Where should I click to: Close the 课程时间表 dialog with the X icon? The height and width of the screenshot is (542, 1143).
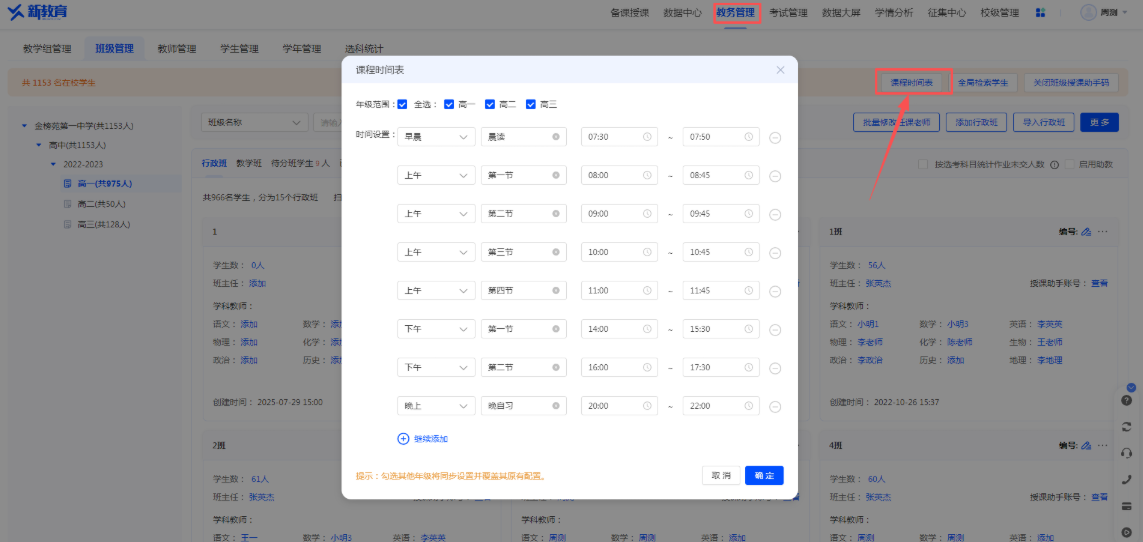click(781, 70)
